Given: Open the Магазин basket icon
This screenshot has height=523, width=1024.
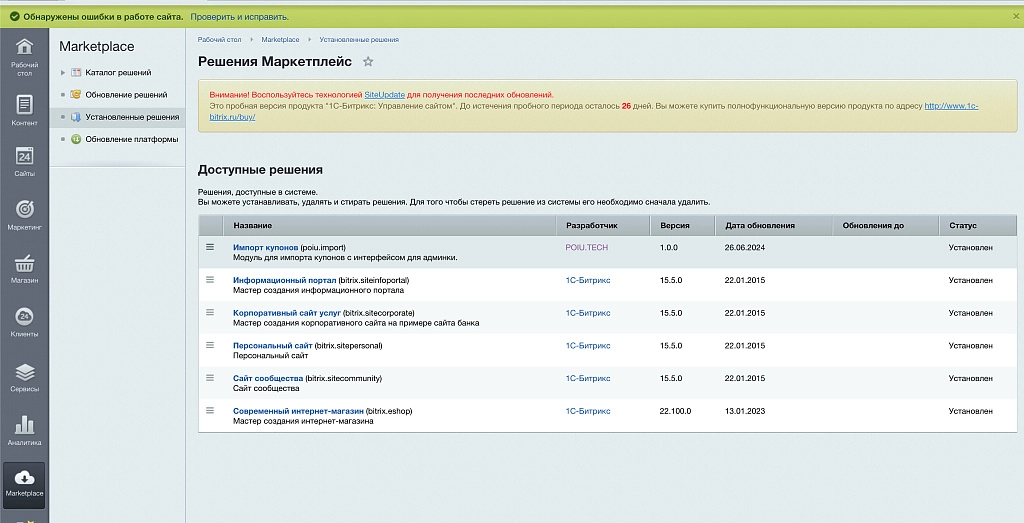Looking at the screenshot, I should (x=24, y=264).
